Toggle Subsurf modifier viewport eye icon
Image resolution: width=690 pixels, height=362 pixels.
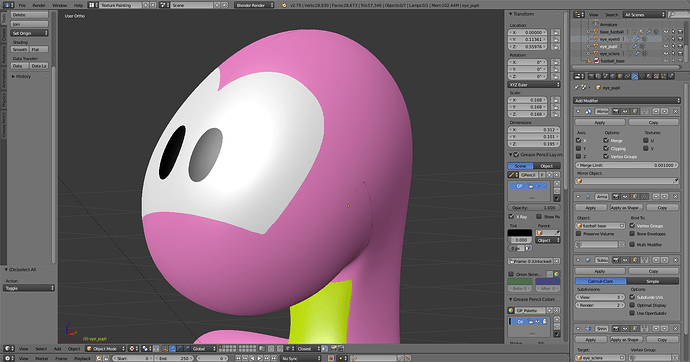625,260
